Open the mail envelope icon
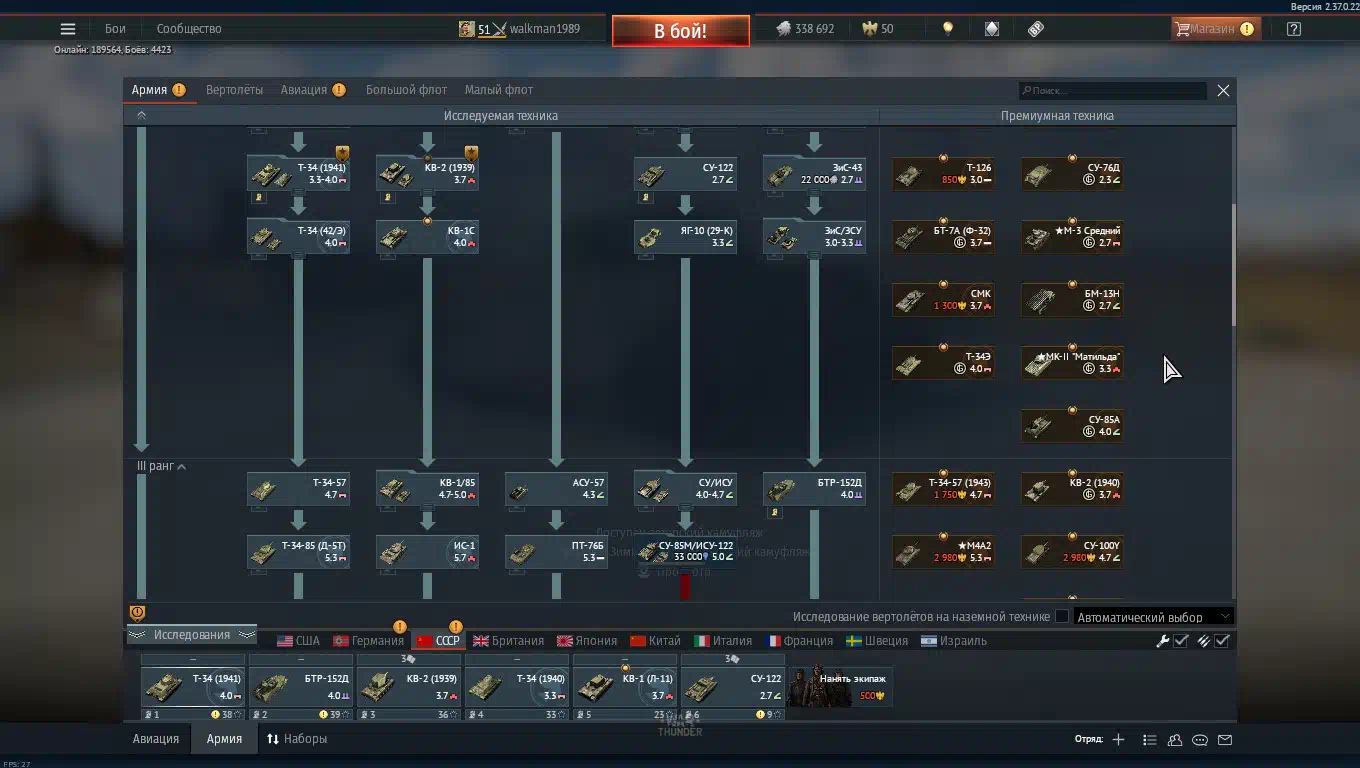Screen dimensions: 1360x768 pos(1225,740)
